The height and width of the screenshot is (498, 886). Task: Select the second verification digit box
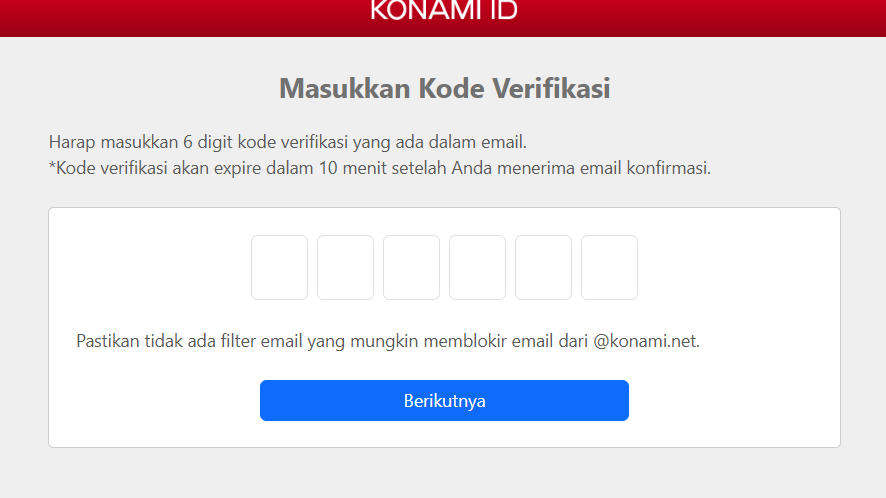pos(345,267)
